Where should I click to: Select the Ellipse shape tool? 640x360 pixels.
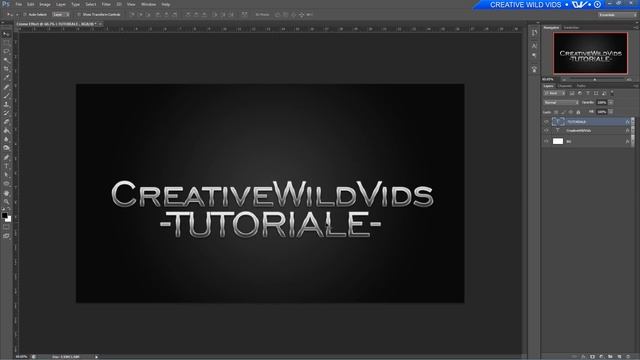[6, 184]
